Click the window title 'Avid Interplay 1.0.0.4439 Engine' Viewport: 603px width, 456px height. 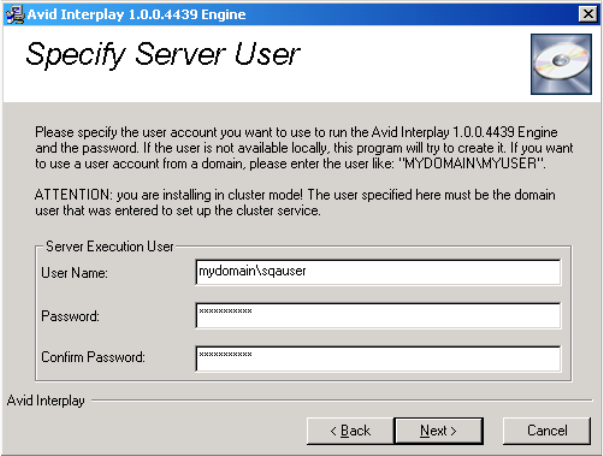tap(137, 15)
